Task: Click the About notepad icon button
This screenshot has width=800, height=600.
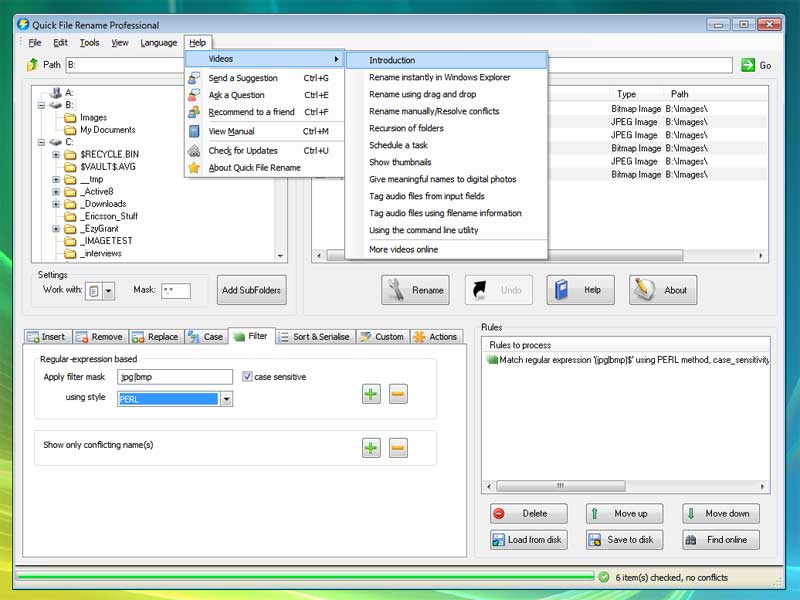Action: 663,290
